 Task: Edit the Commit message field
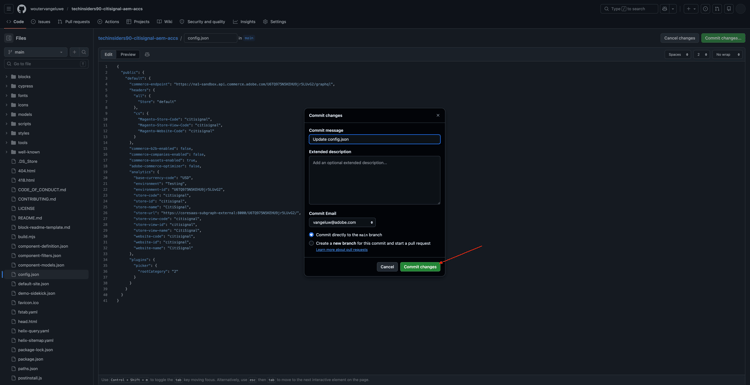[375, 139]
